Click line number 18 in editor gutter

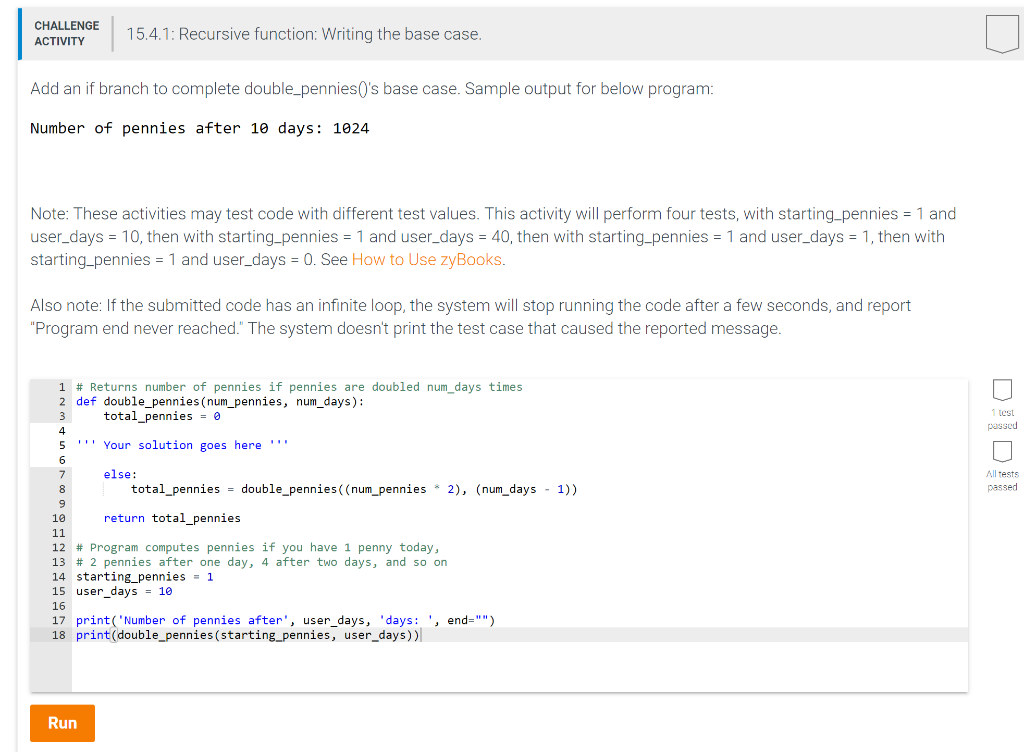59,635
